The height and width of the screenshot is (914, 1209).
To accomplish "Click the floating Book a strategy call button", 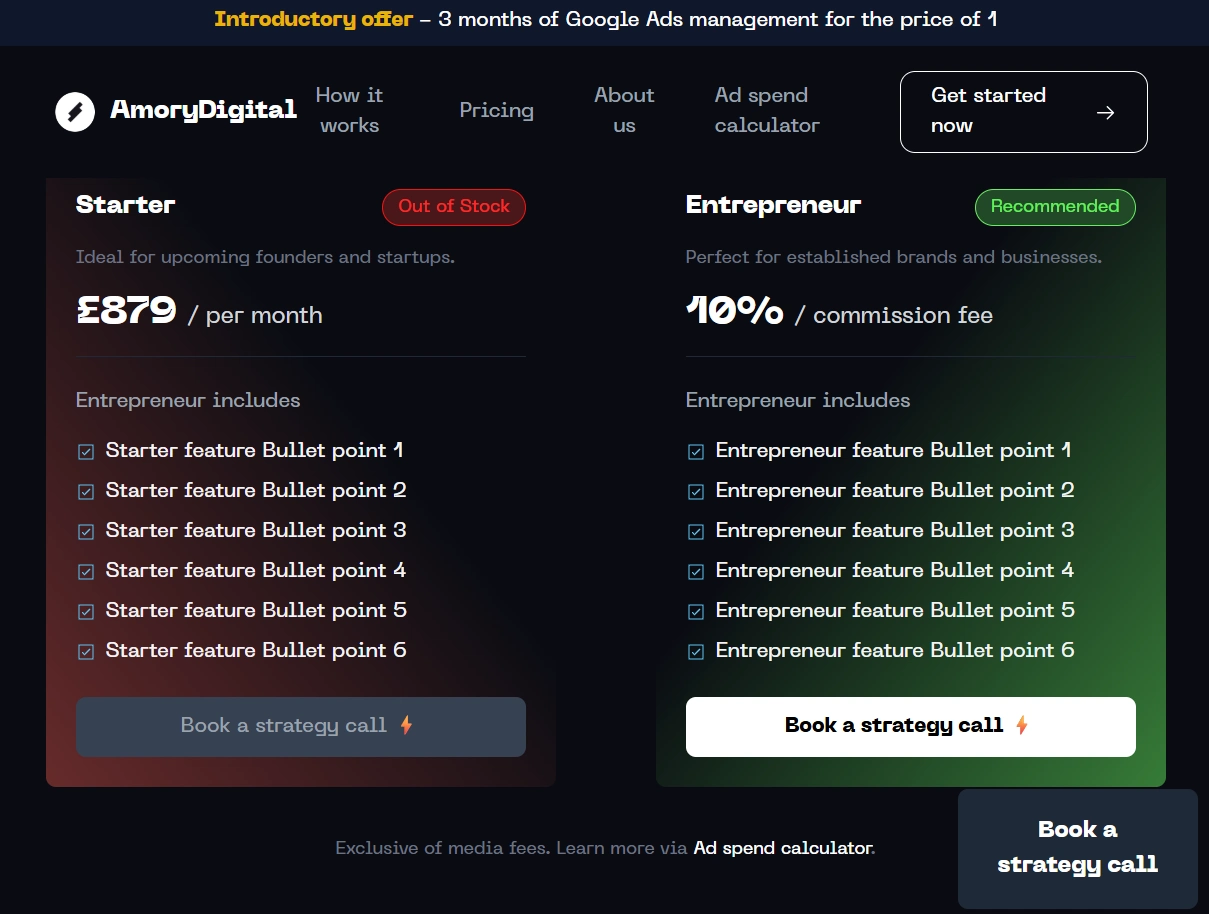I will (x=1077, y=848).
